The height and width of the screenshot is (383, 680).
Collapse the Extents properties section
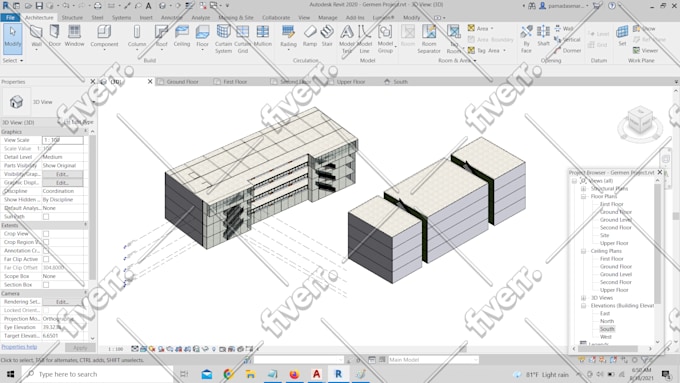pyautogui.click(x=85, y=225)
